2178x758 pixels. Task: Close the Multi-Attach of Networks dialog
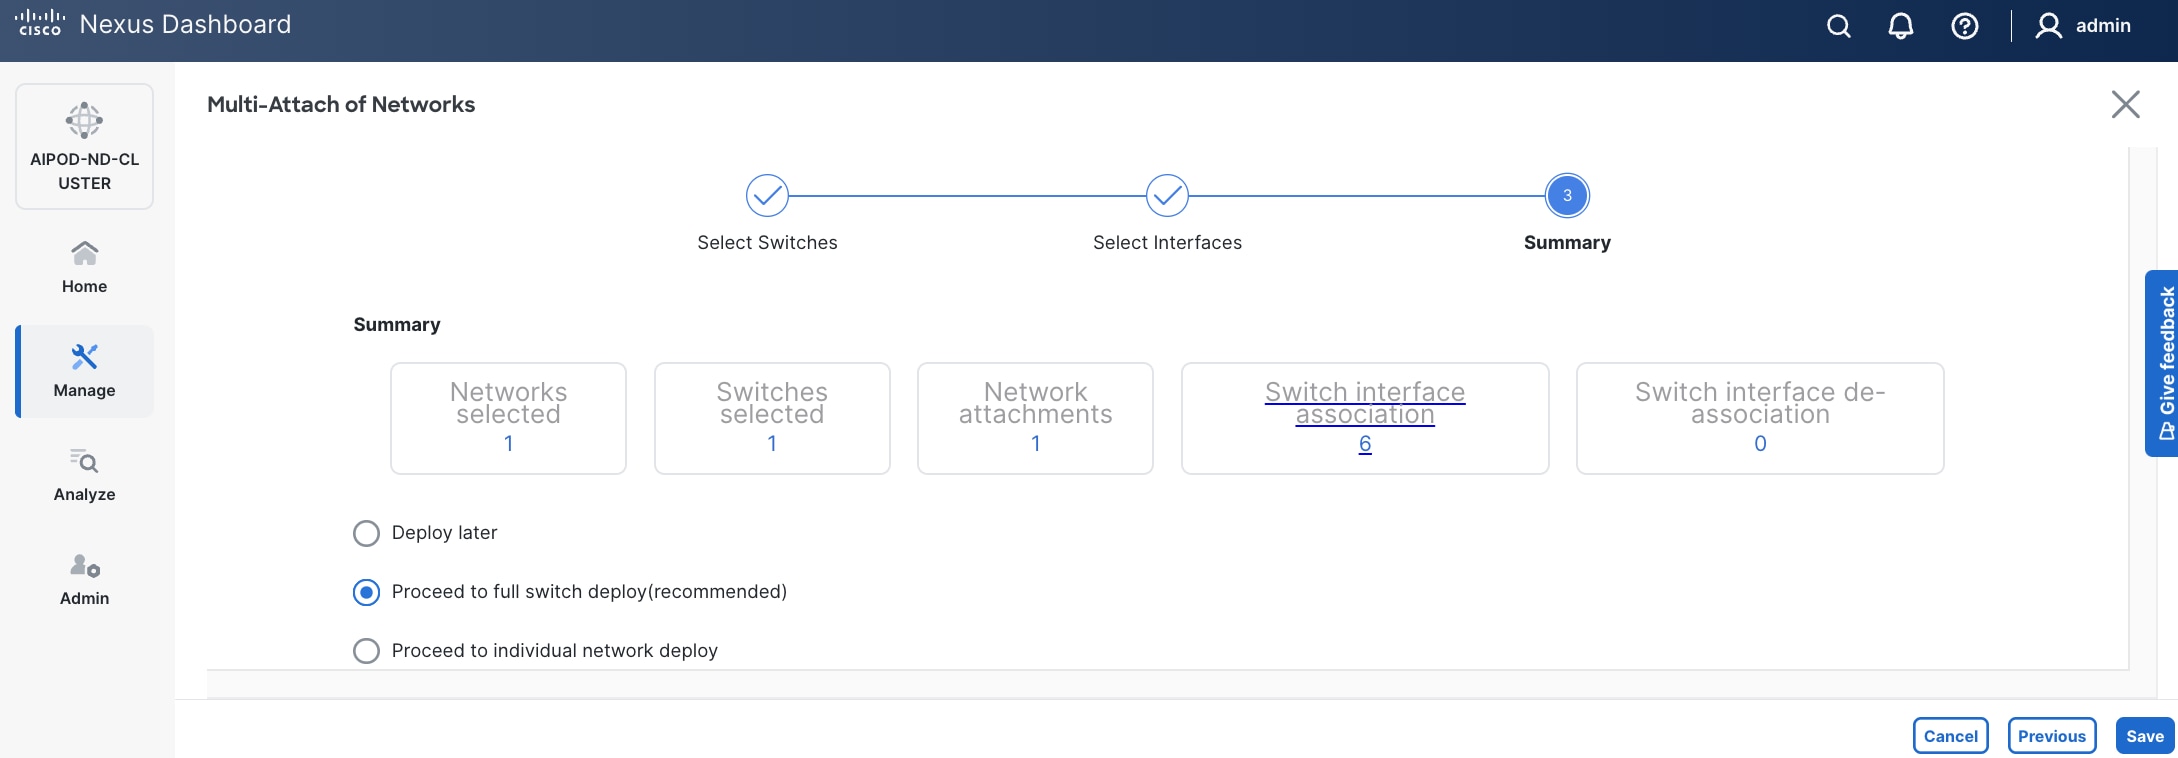point(2125,104)
